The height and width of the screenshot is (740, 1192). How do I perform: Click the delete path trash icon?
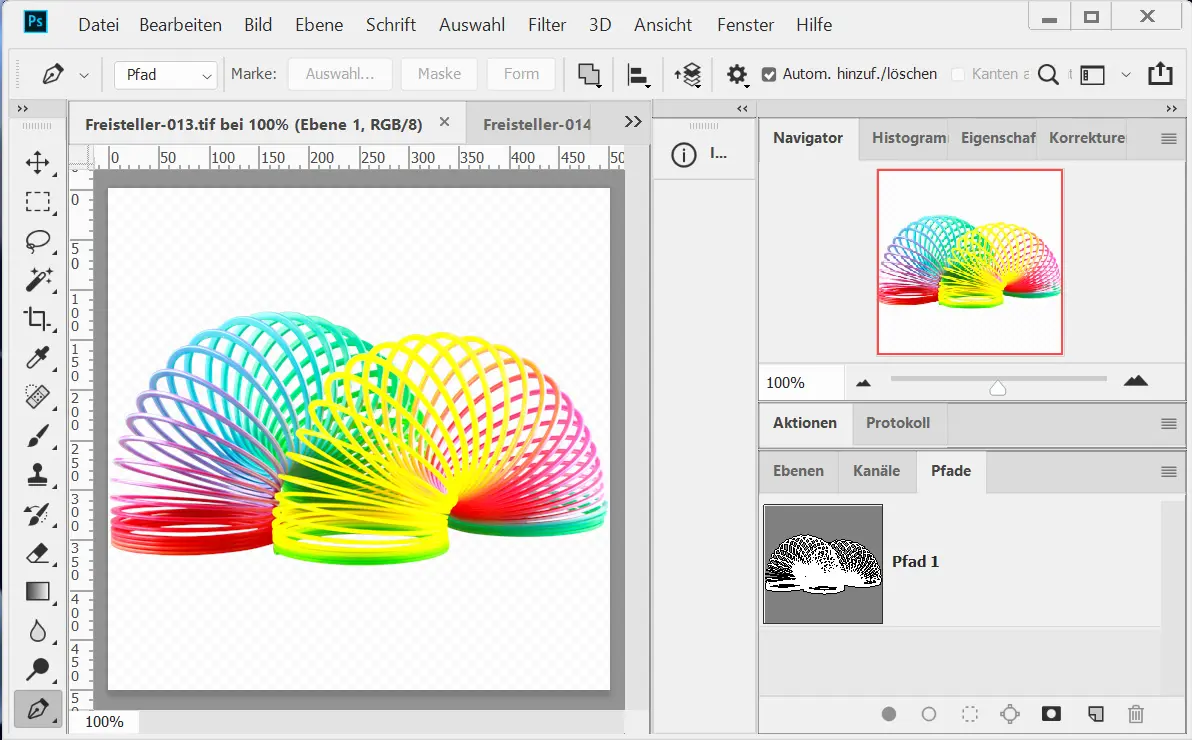pos(1135,714)
